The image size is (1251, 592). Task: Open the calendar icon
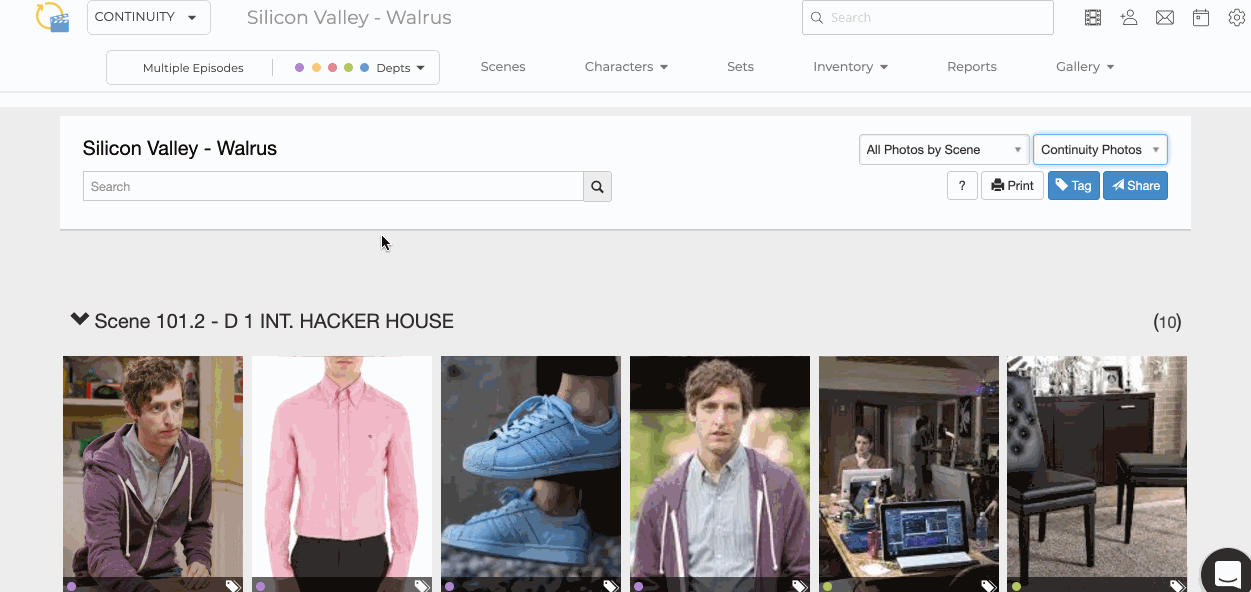point(1201,17)
